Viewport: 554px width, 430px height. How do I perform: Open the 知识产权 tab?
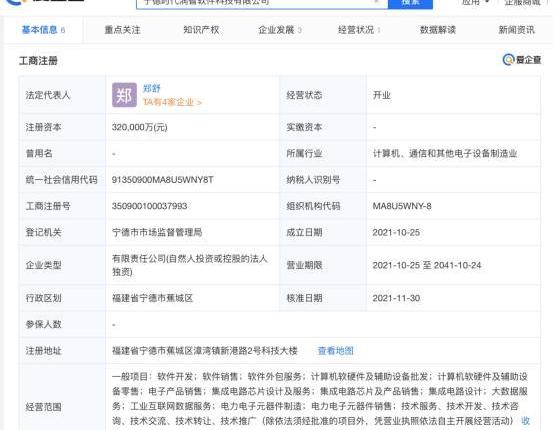201,30
